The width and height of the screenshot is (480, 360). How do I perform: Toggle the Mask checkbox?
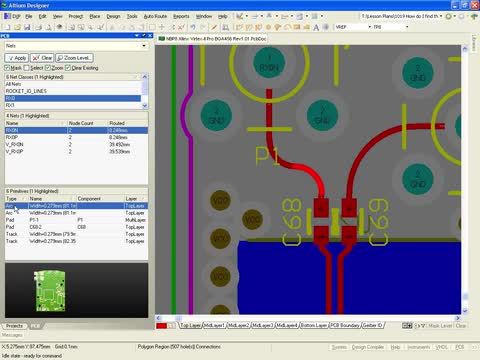7,68
